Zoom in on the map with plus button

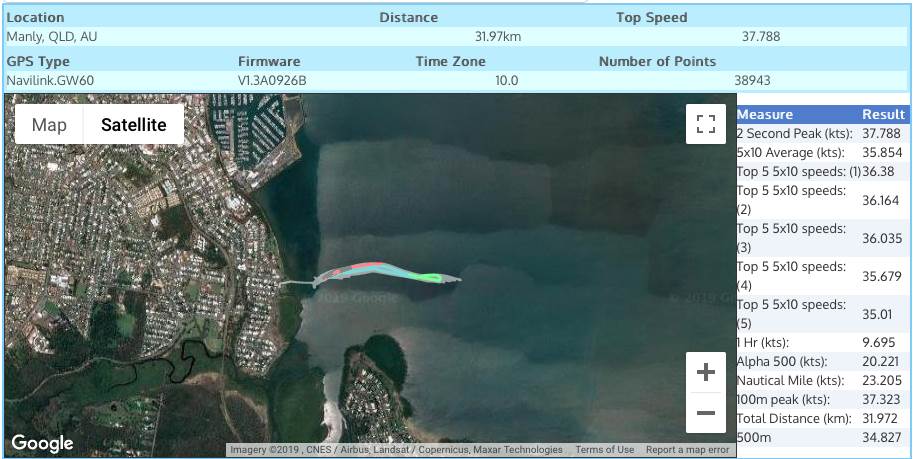coord(706,372)
